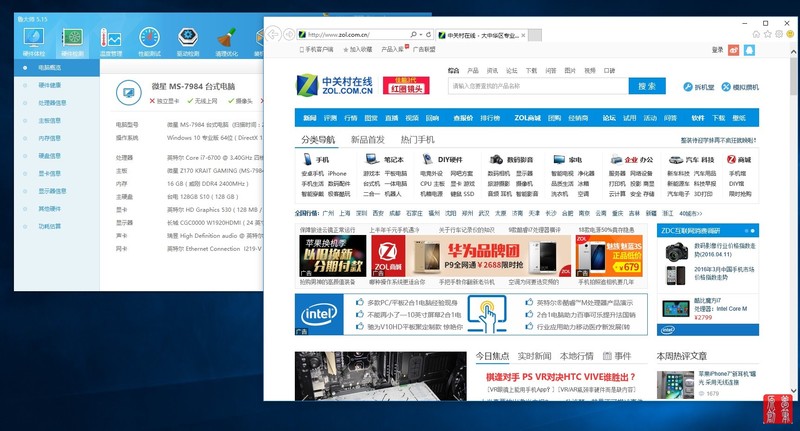Select 硬件健康 in Ludashi sidebar
Image resolution: width=800 pixels, height=431 pixels.
pyautogui.click(x=49, y=85)
